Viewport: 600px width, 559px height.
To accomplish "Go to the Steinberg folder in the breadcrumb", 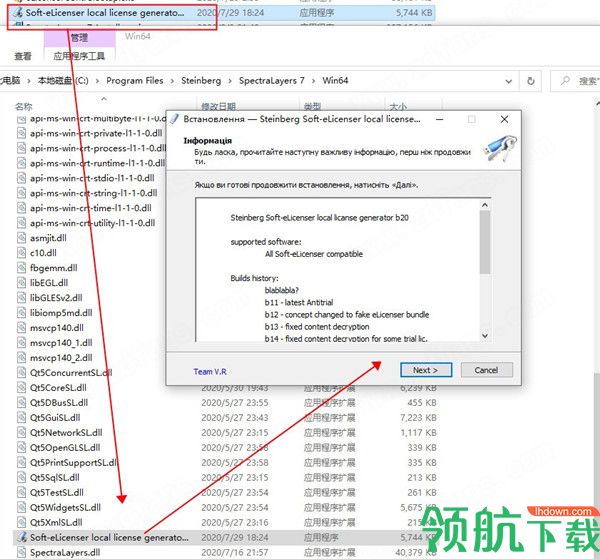I will [201, 81].
